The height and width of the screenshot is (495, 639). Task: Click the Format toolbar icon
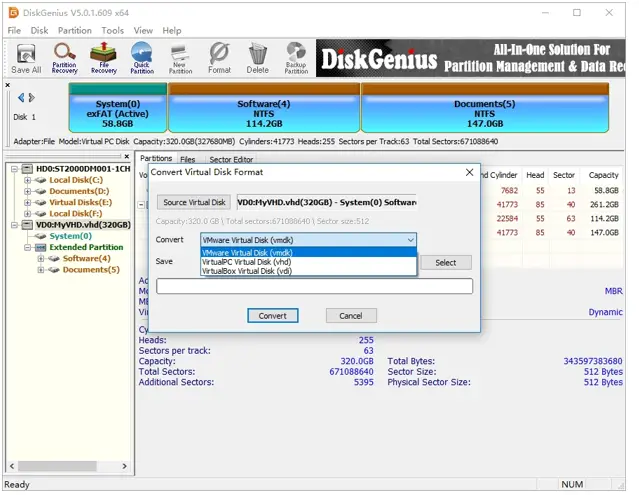point(219,59)
